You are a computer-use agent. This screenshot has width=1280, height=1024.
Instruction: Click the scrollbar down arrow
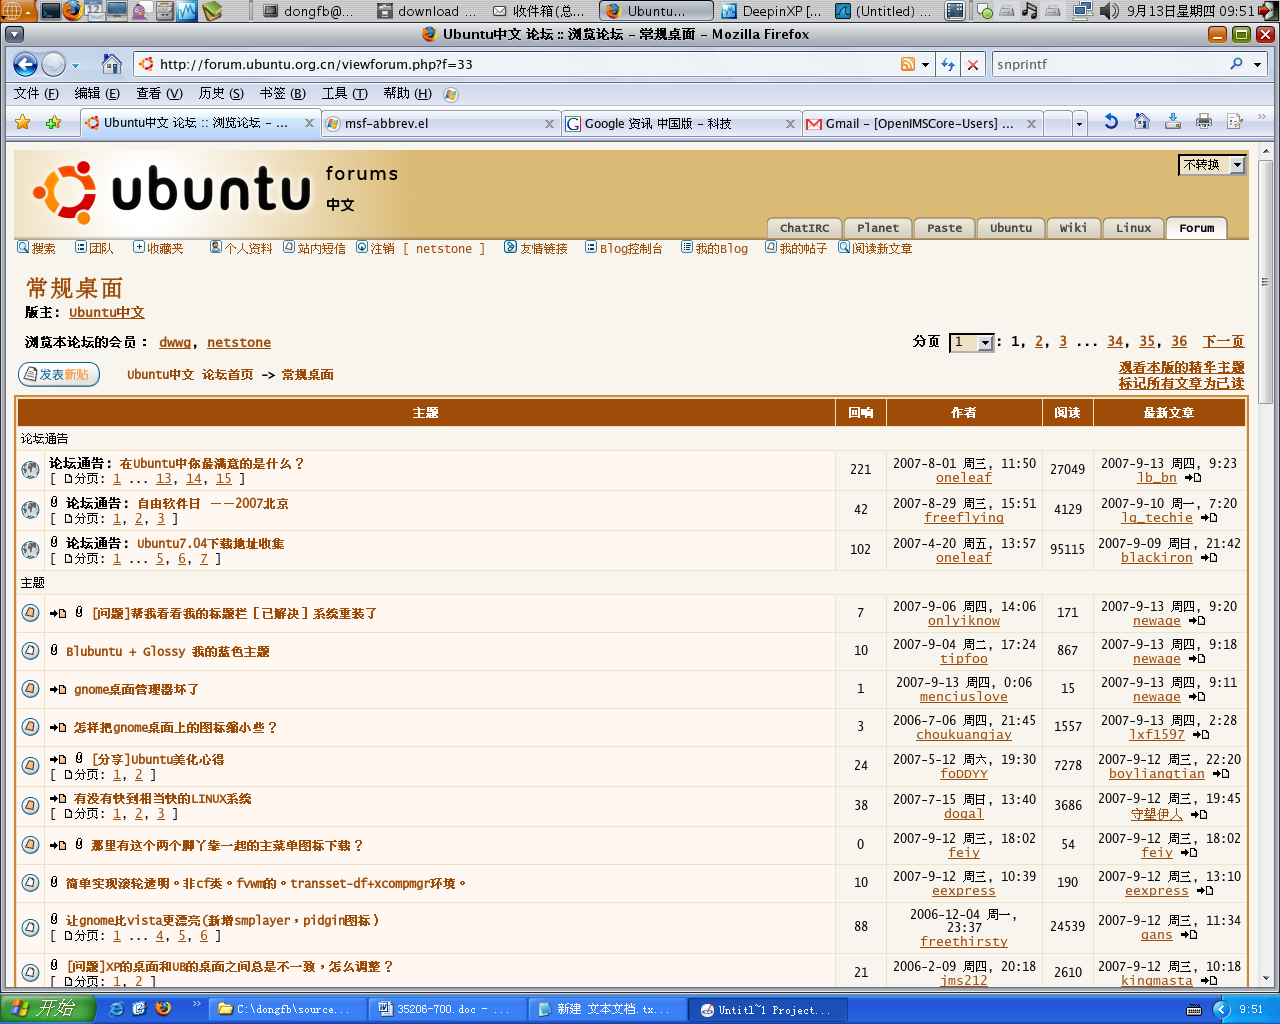pos(1265,979)
